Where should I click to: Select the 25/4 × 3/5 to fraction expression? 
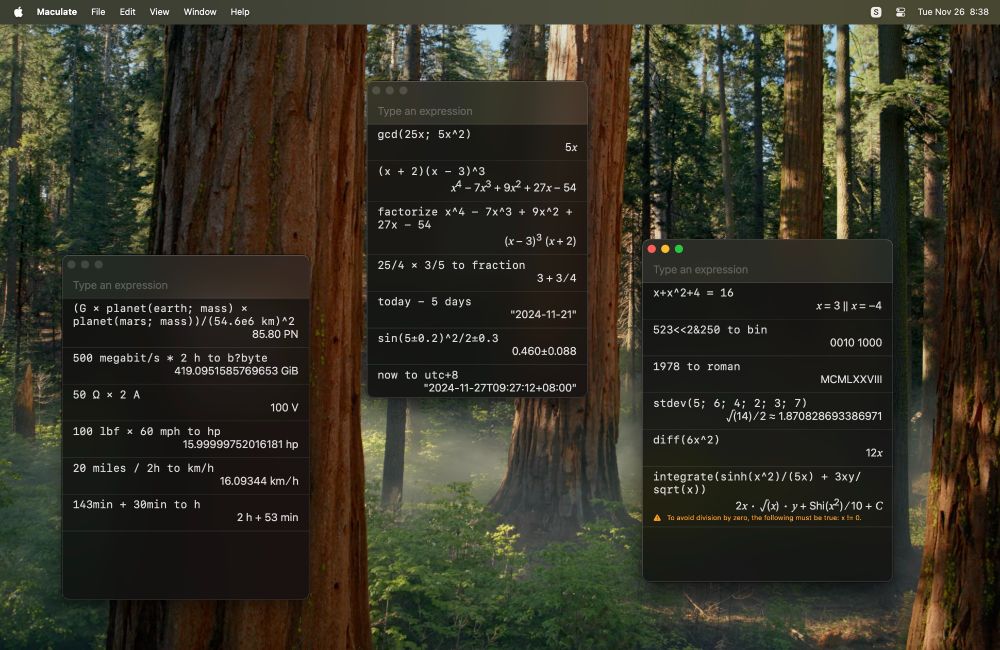452,265
